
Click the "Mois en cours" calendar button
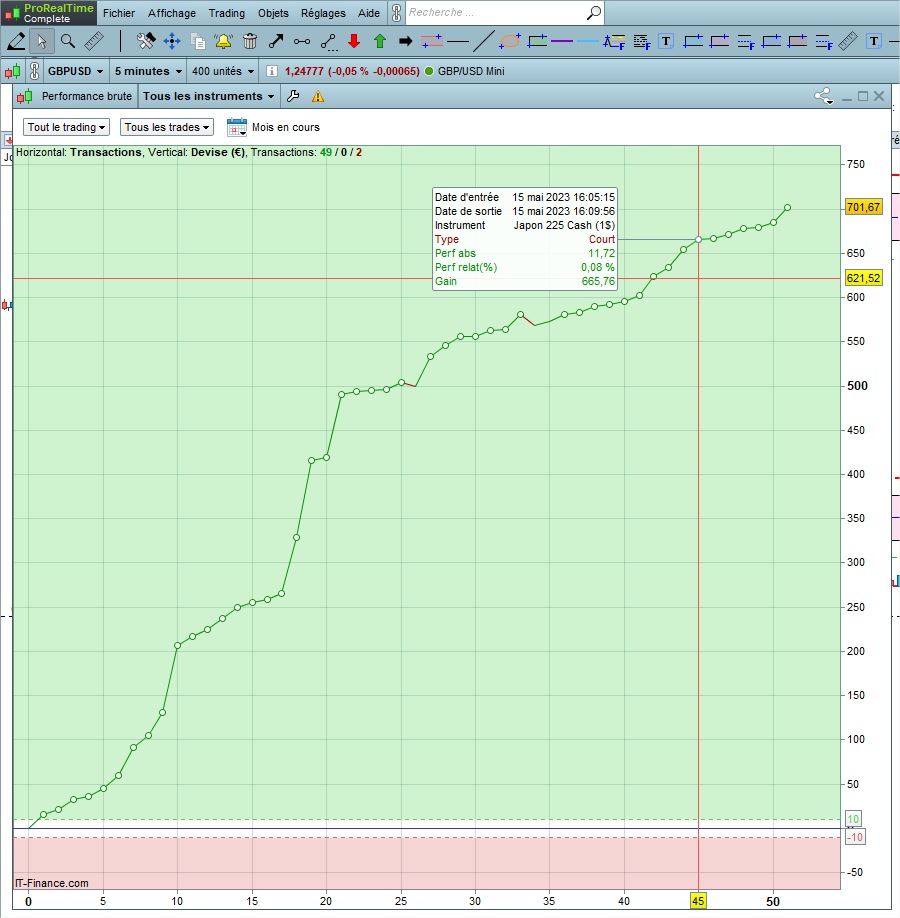coord(237,127)
